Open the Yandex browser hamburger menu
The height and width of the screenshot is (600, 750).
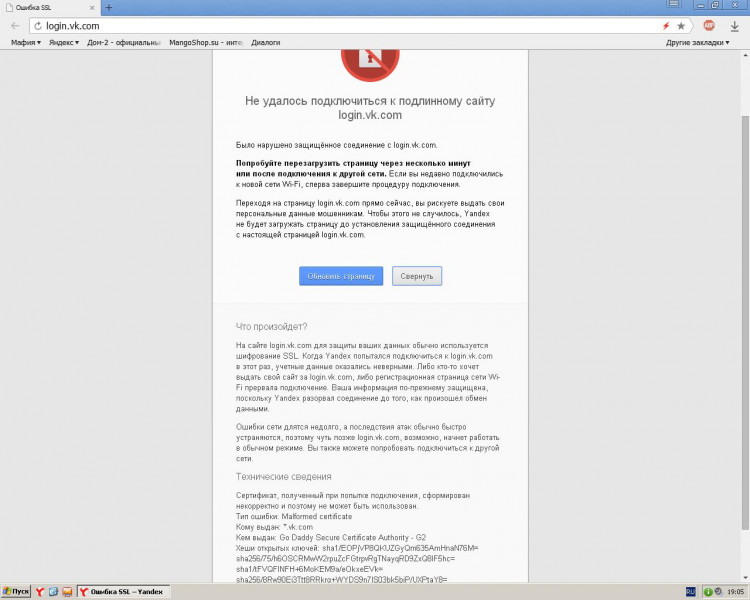tap(674, 4)
